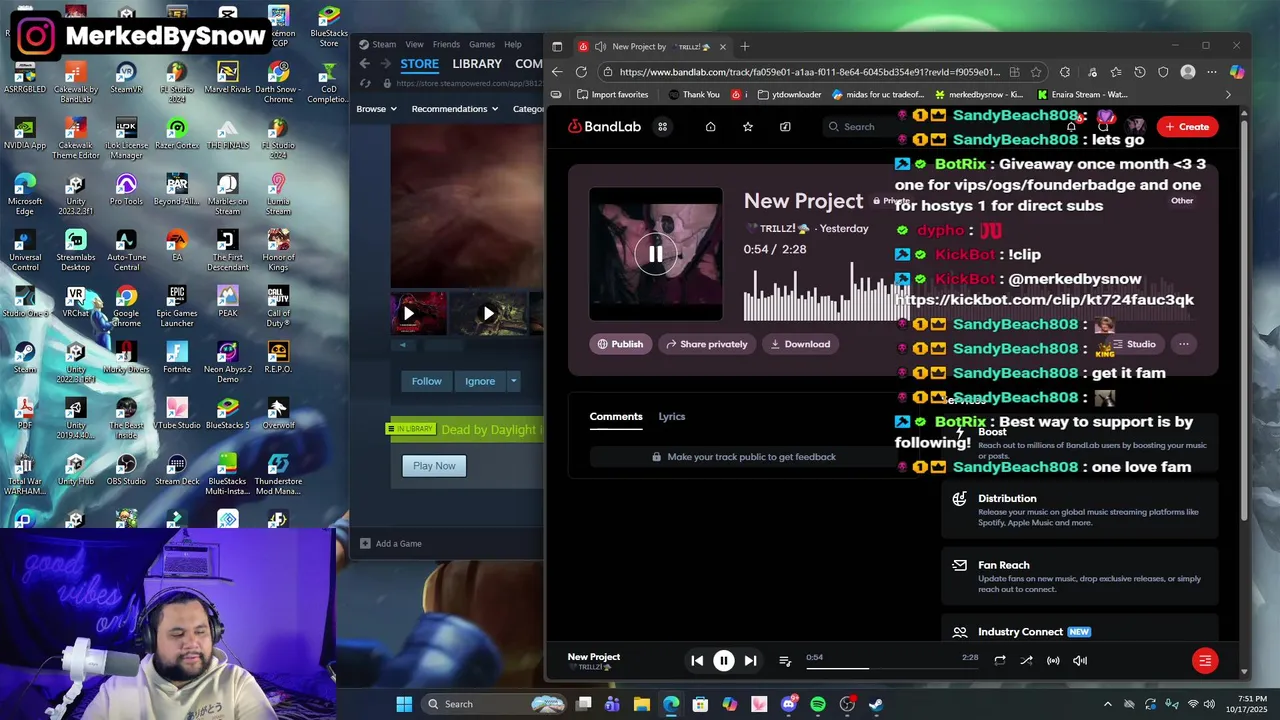Download the New Project track

pos(800,344)
